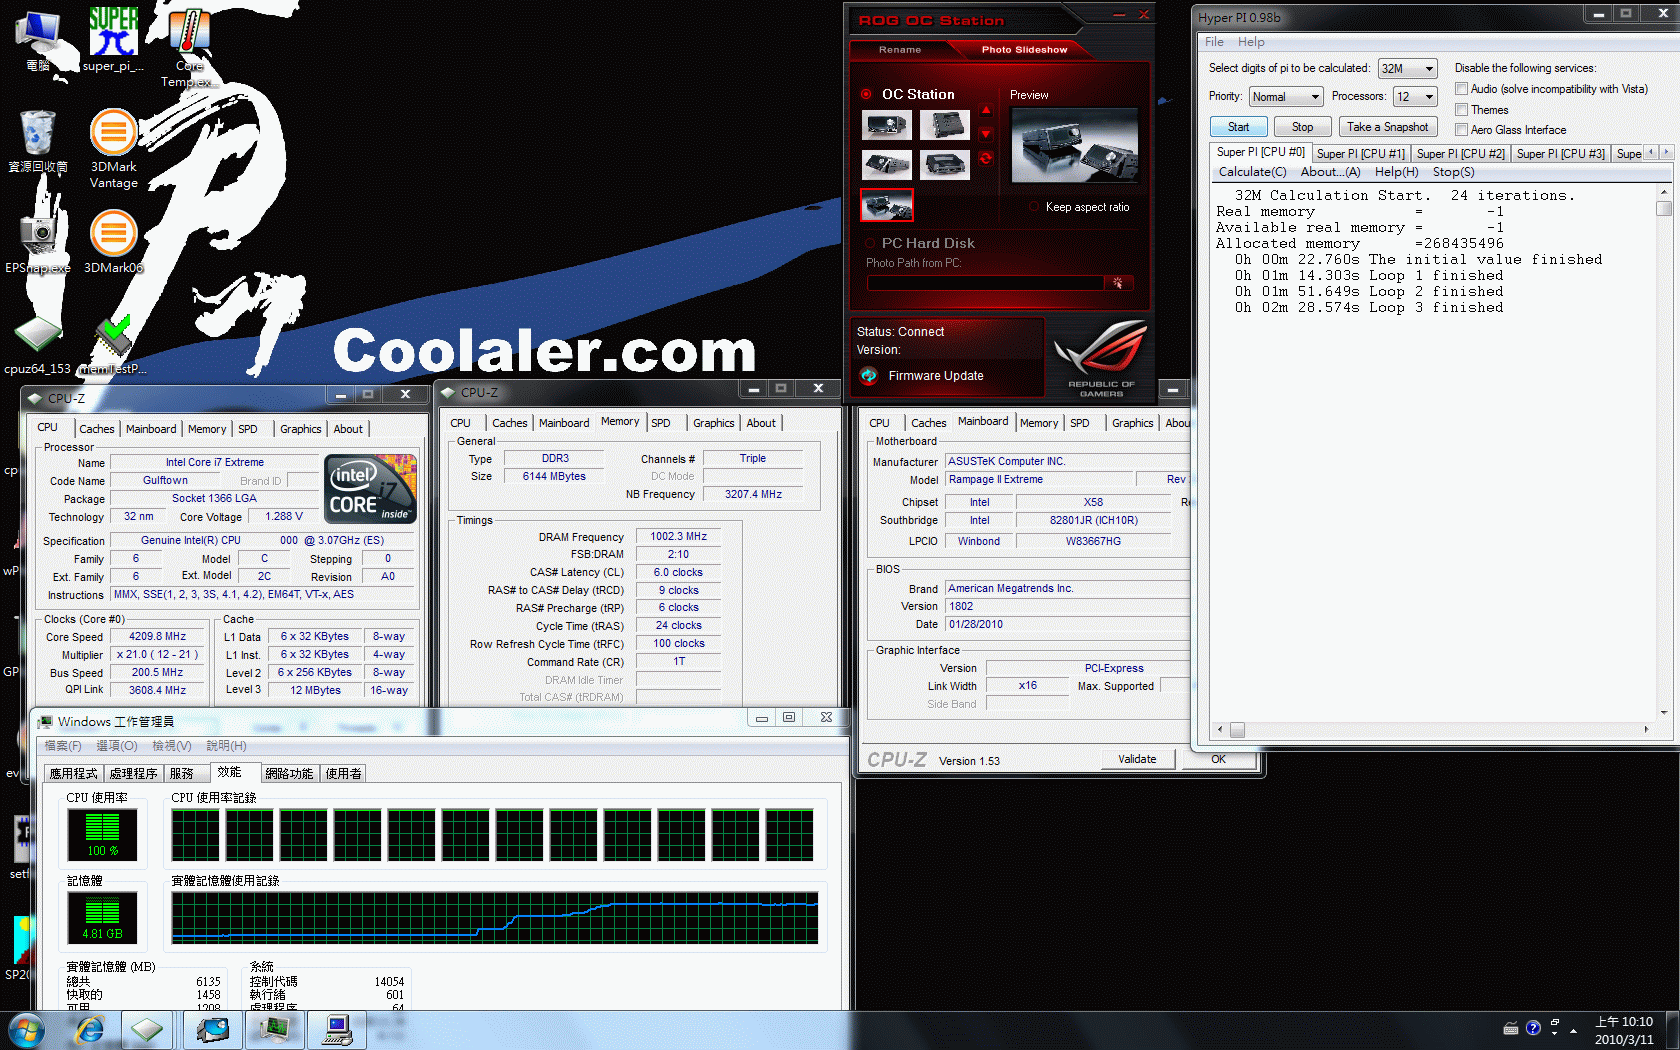Image resolution: width=1680 pixels, height=1050 pixels.
Task: Launch Internet Explorer from the taskbar
Action: pos(89,1030)
